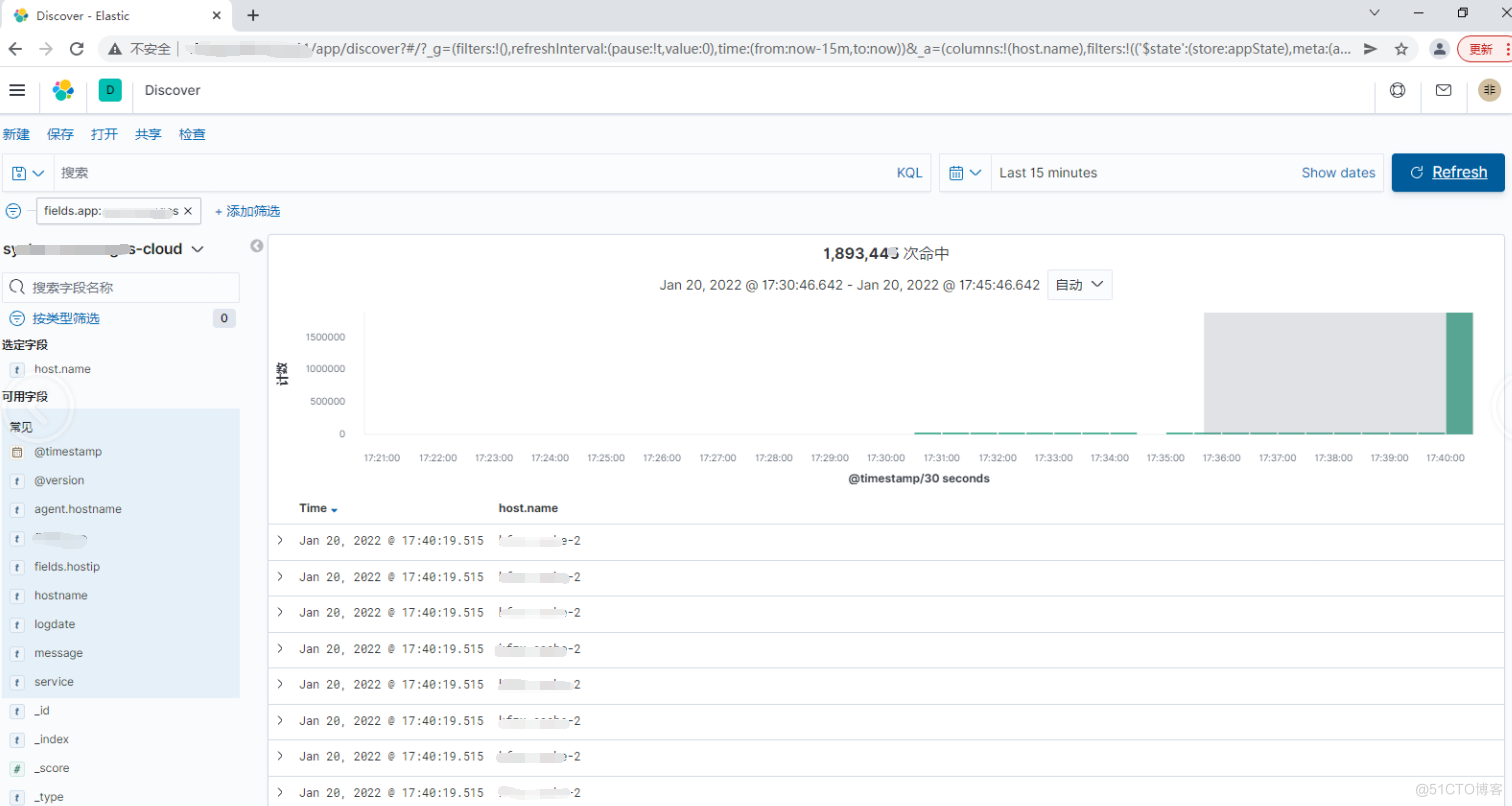The image size is (1512, 806).
Task: Click the Refresh button
Action: (x=1447, y=172)
